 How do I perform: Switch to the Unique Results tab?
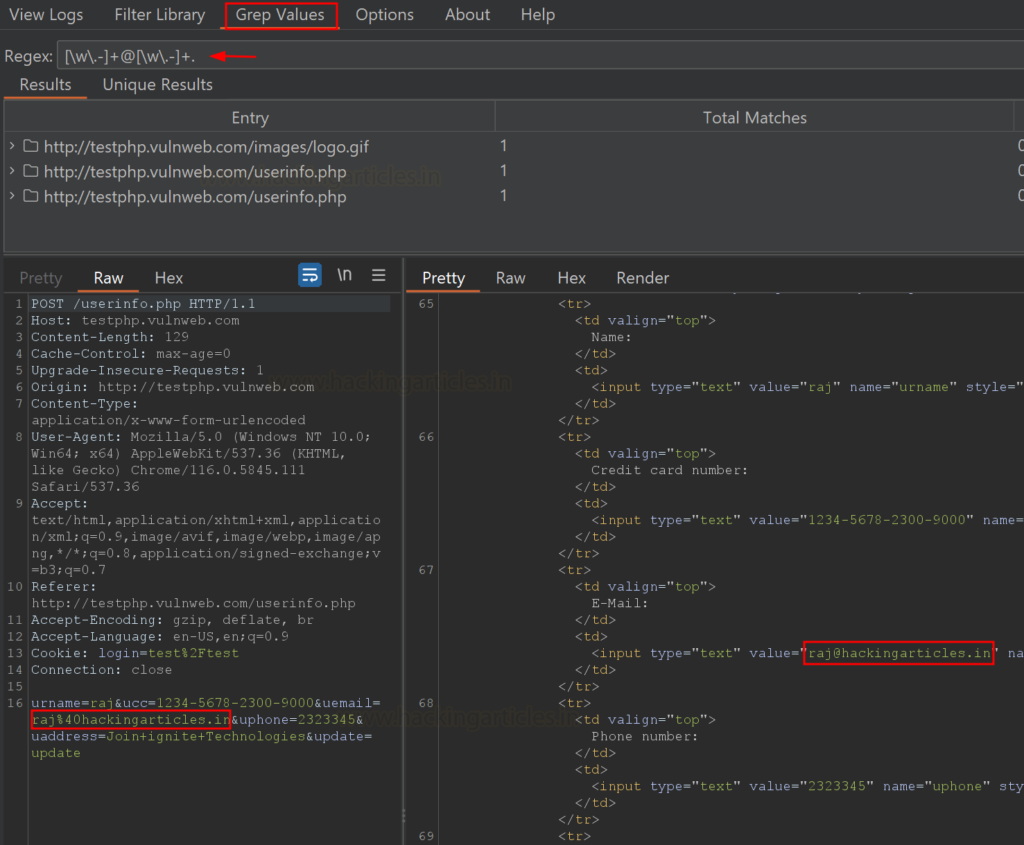[x=156, y=84]
